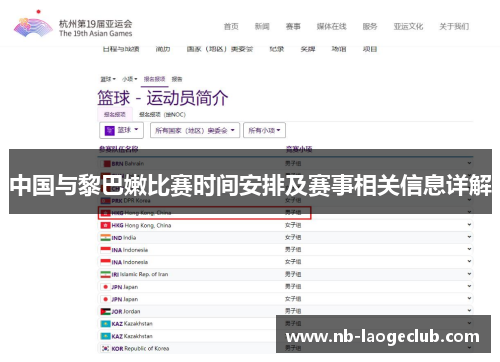
Task: Open 新闻 in the top navigation
Action: [x=262, y=26]
